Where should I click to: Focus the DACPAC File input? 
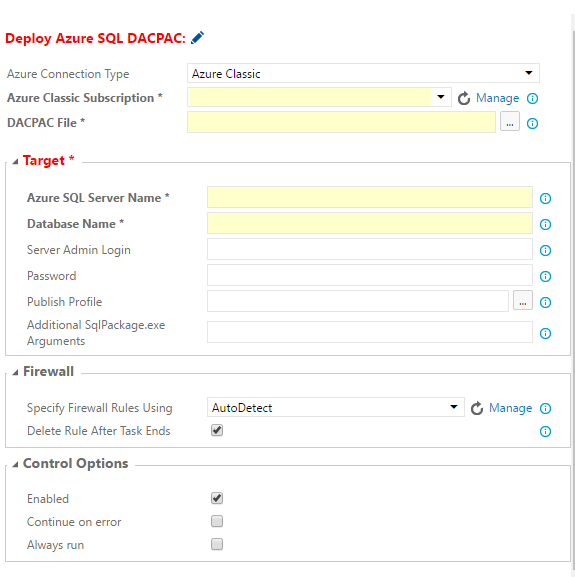tap(341, 122)
